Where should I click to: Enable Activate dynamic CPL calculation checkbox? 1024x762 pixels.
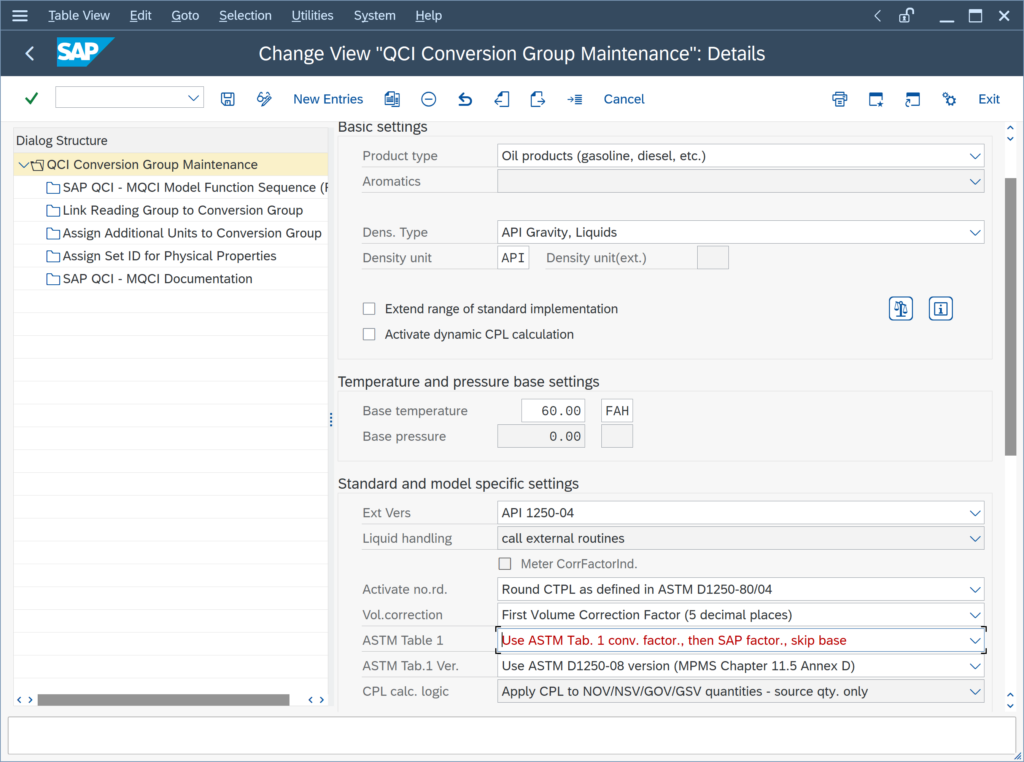369,334
